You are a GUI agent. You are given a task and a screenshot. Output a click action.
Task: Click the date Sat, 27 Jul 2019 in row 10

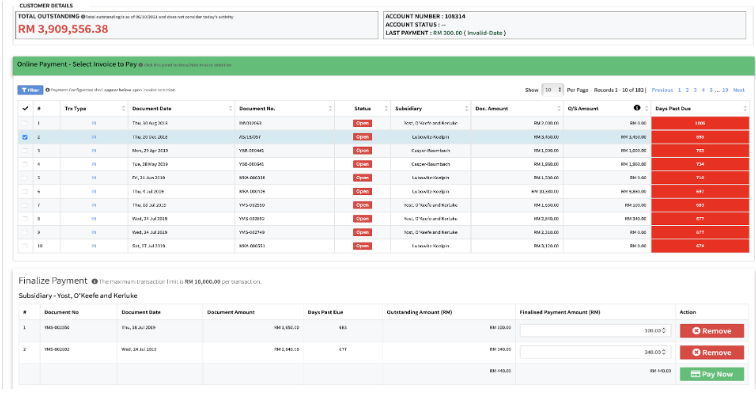click(x=148, y=246)
